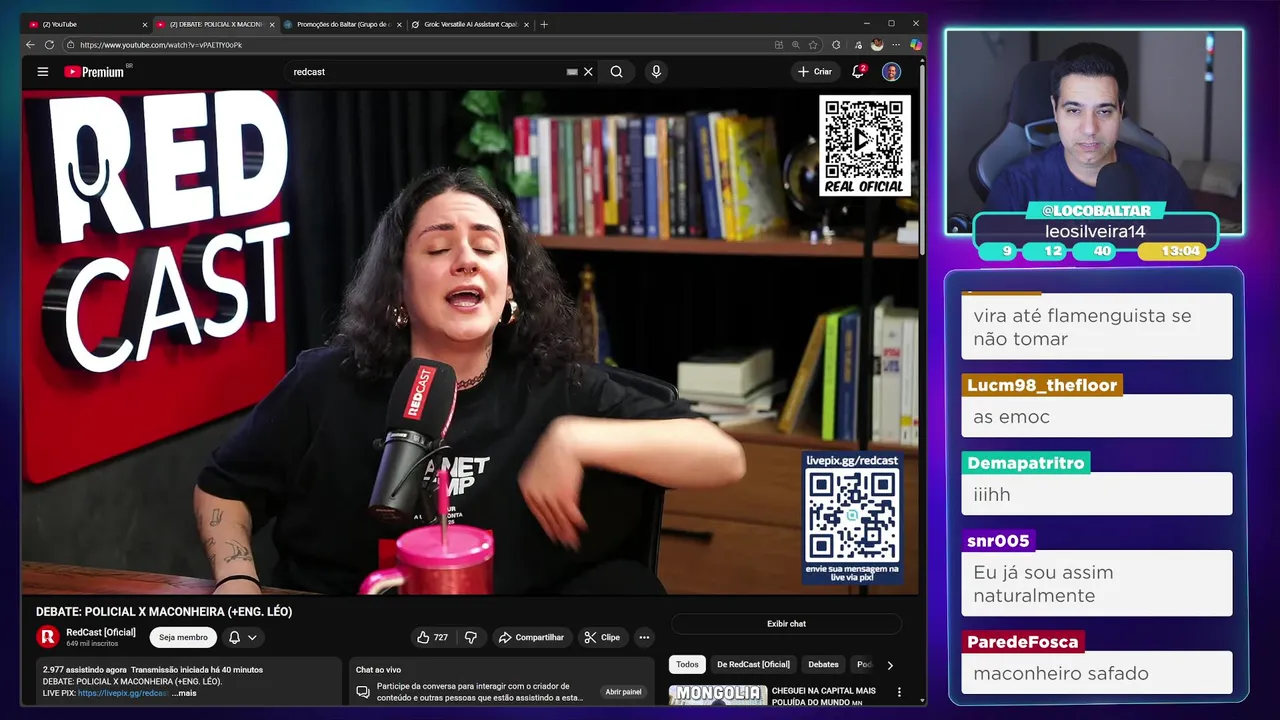
Task: Open browser profile avatar
Action: click(x=877, y=45)
